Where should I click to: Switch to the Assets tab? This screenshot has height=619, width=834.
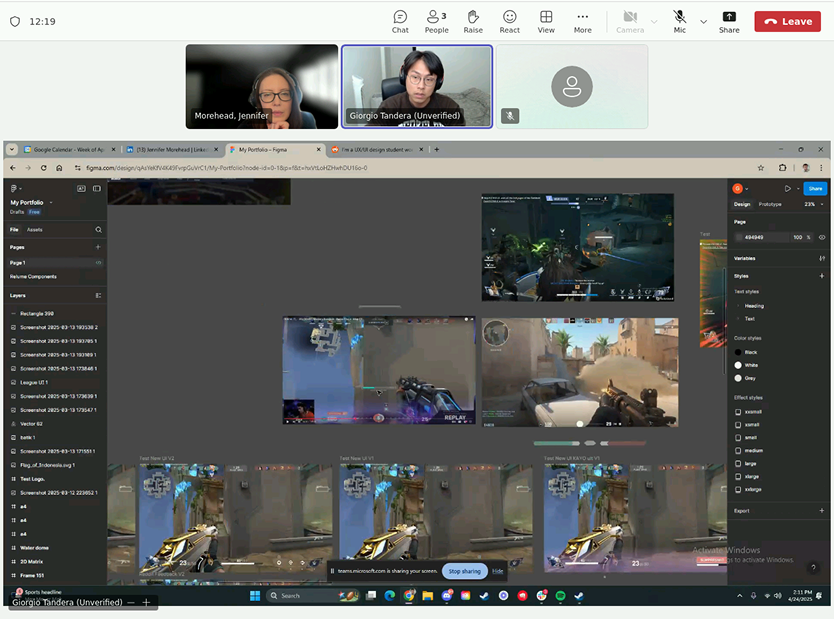(x=35, y=230)
